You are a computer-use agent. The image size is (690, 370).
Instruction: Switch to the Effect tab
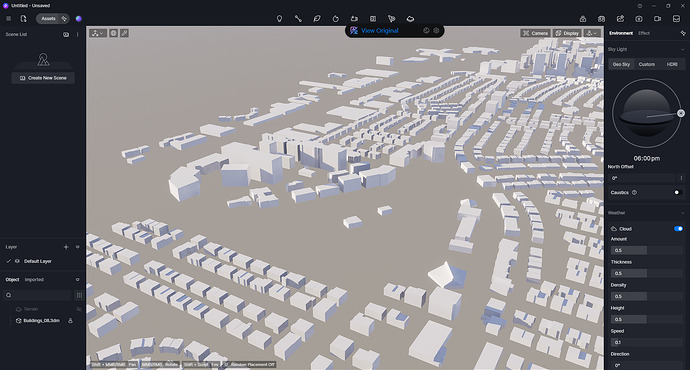[644, 33]
